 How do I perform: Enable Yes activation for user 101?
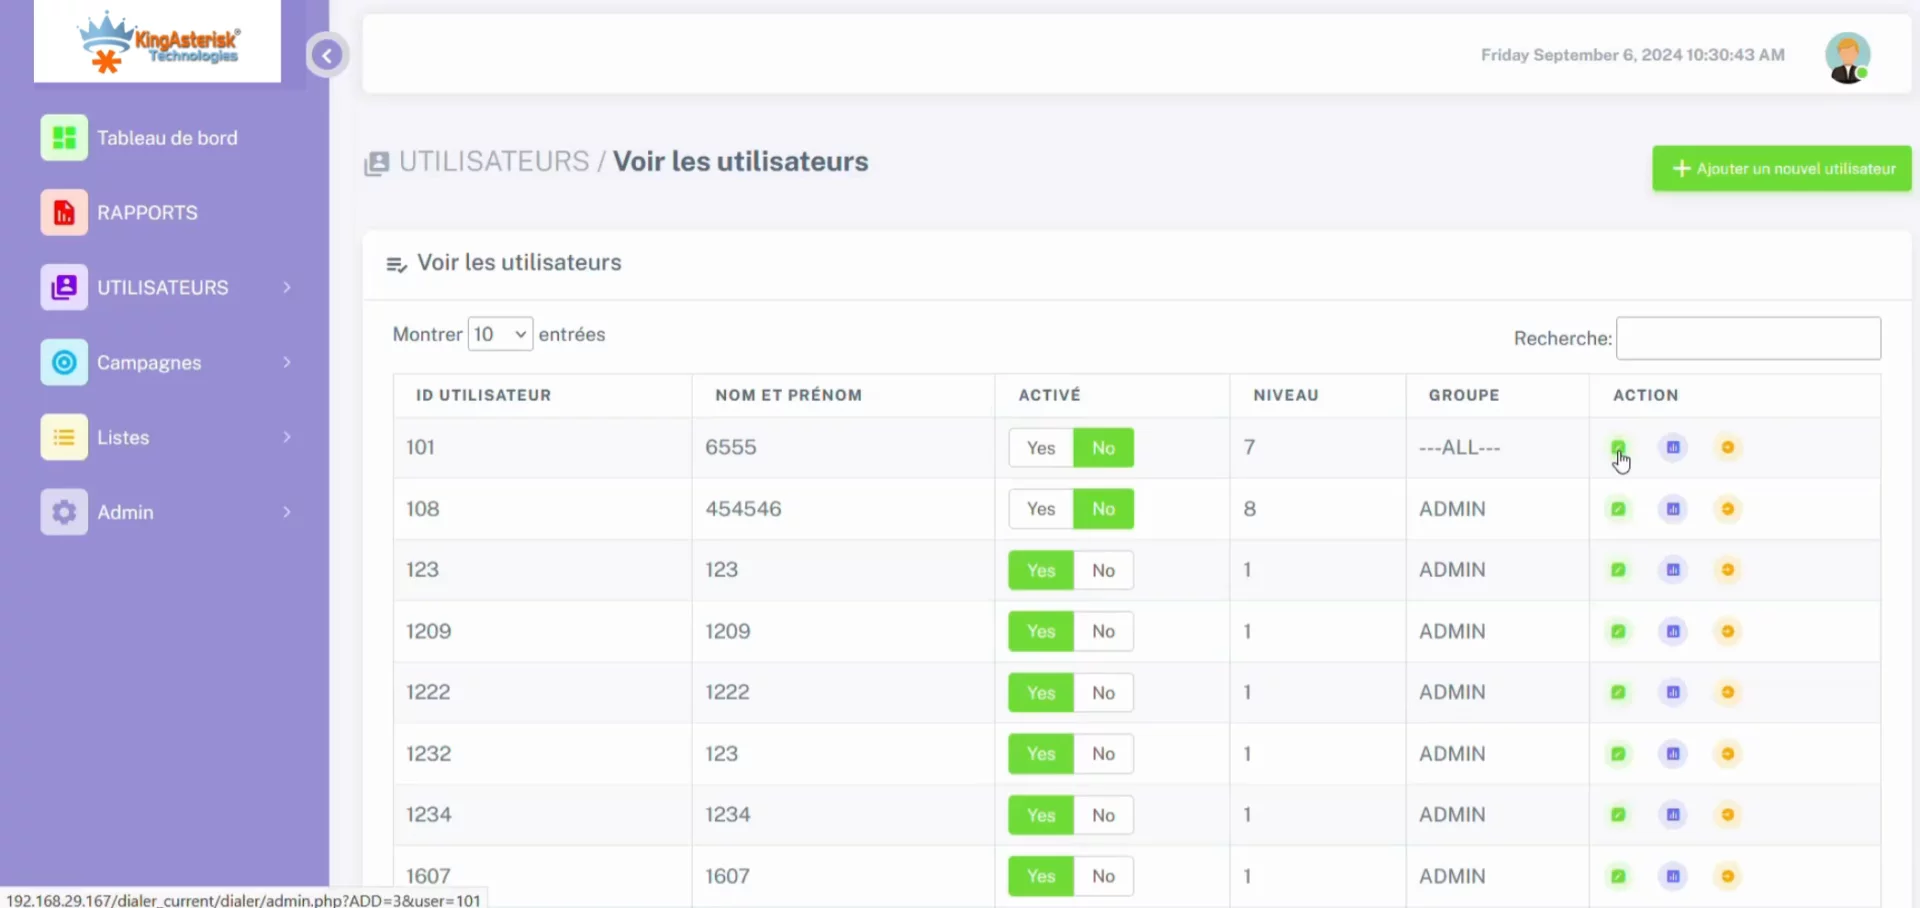coord(1040,447)
